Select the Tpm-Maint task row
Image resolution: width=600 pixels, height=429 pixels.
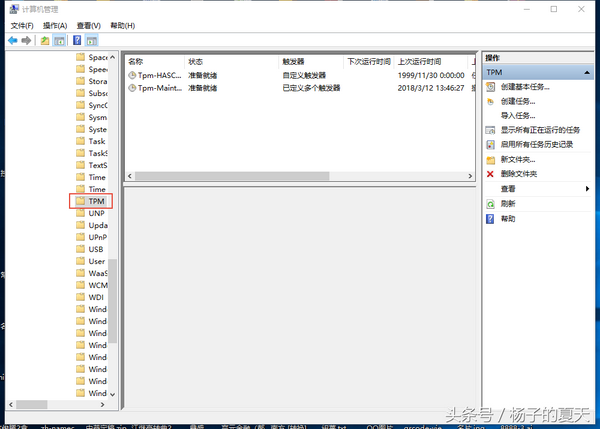156,88
